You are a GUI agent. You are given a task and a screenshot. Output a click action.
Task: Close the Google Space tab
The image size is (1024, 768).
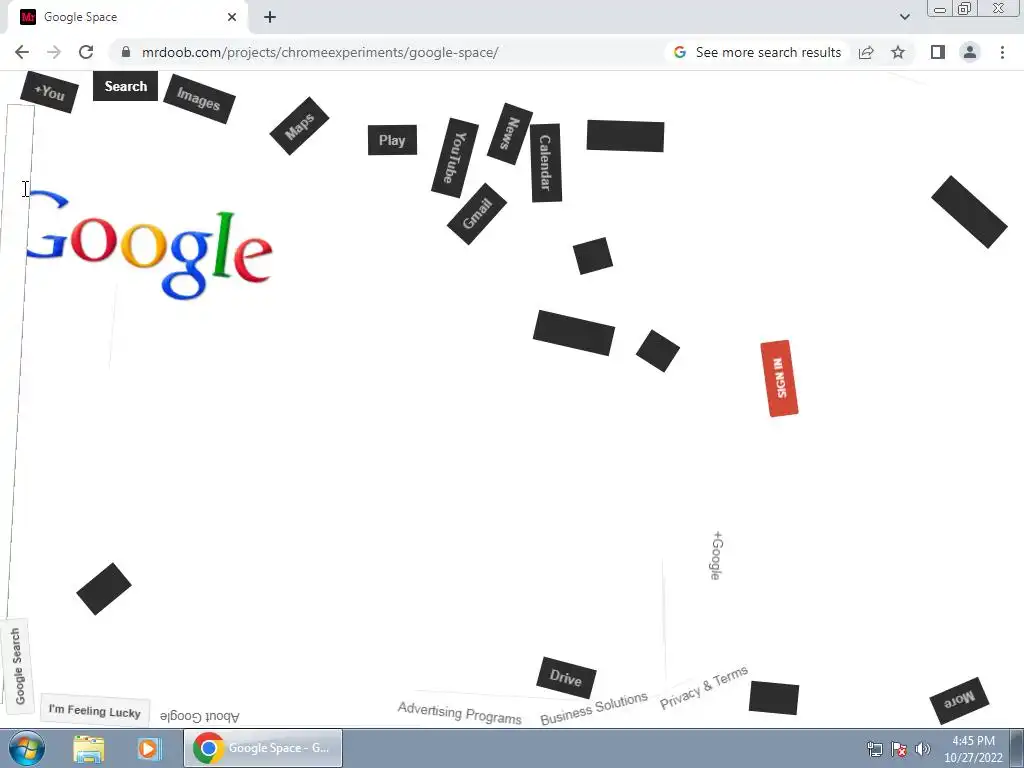click(x=232, y=18)
